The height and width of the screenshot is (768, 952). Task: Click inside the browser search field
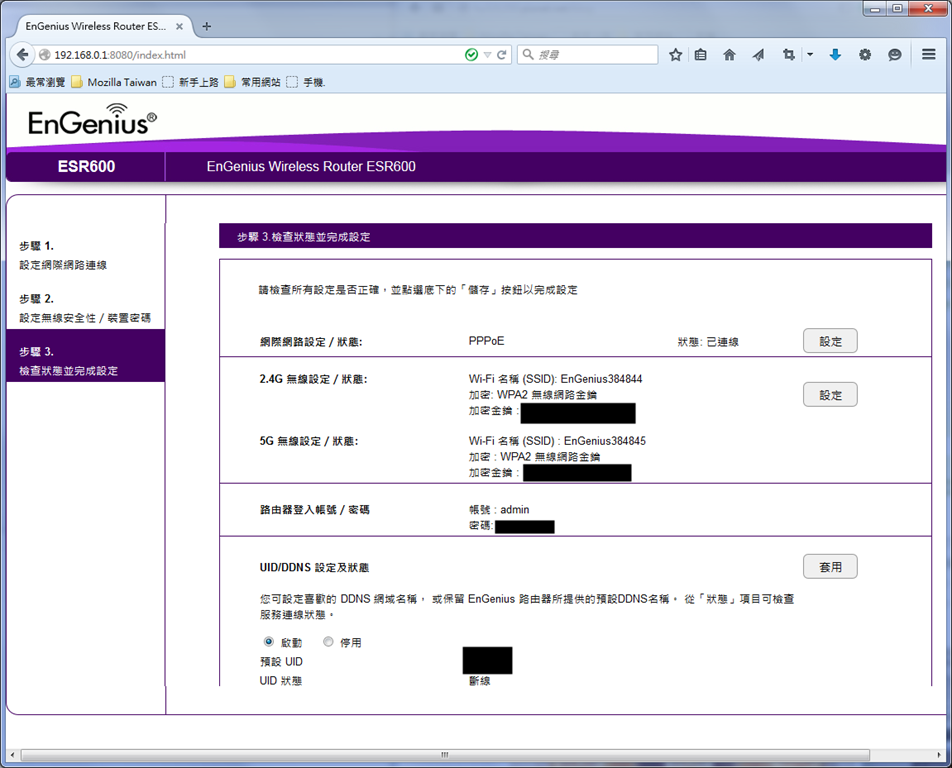pos(587,55)
